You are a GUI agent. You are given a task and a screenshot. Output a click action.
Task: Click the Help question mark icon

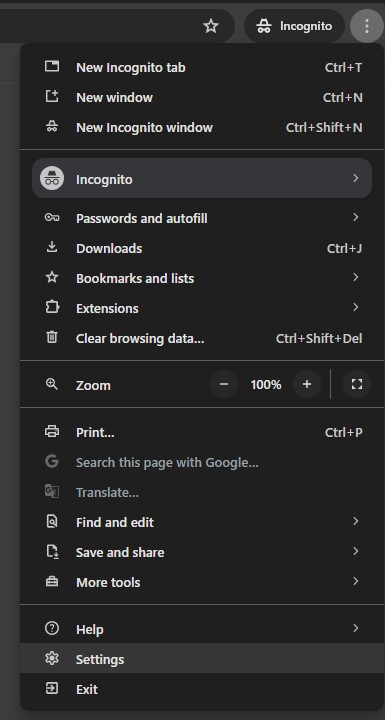pos(52,628)
